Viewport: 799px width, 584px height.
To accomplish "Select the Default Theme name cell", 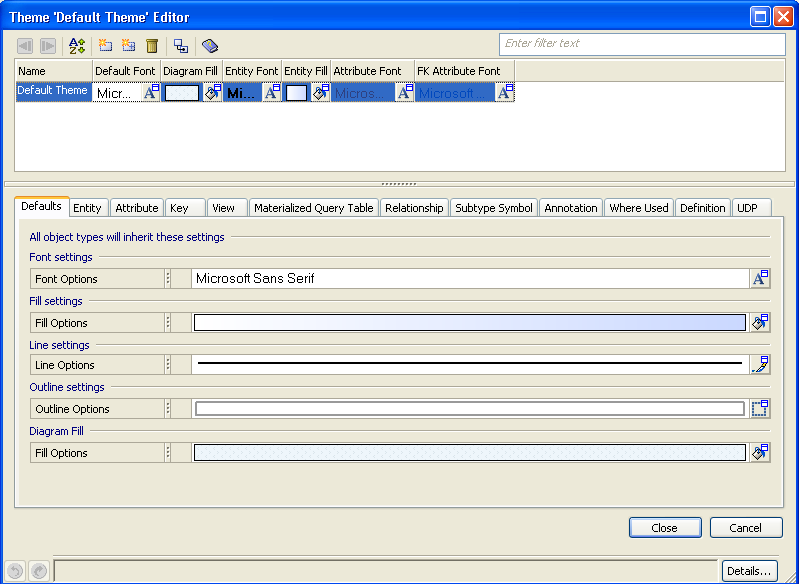I will [53, 92].
